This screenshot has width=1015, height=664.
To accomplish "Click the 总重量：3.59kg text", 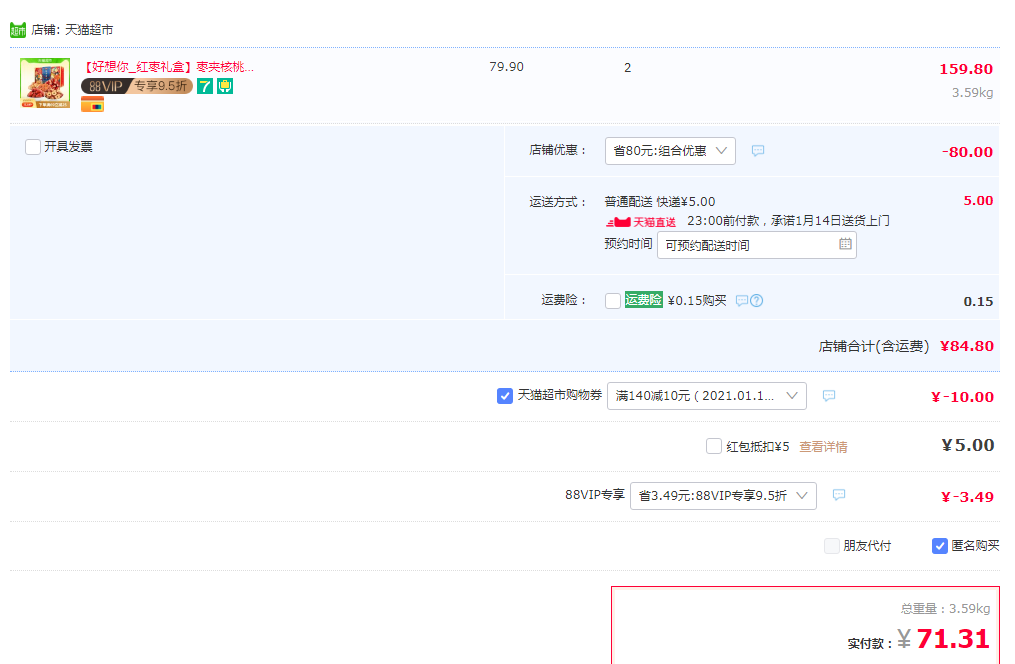I will click(945, 608).
